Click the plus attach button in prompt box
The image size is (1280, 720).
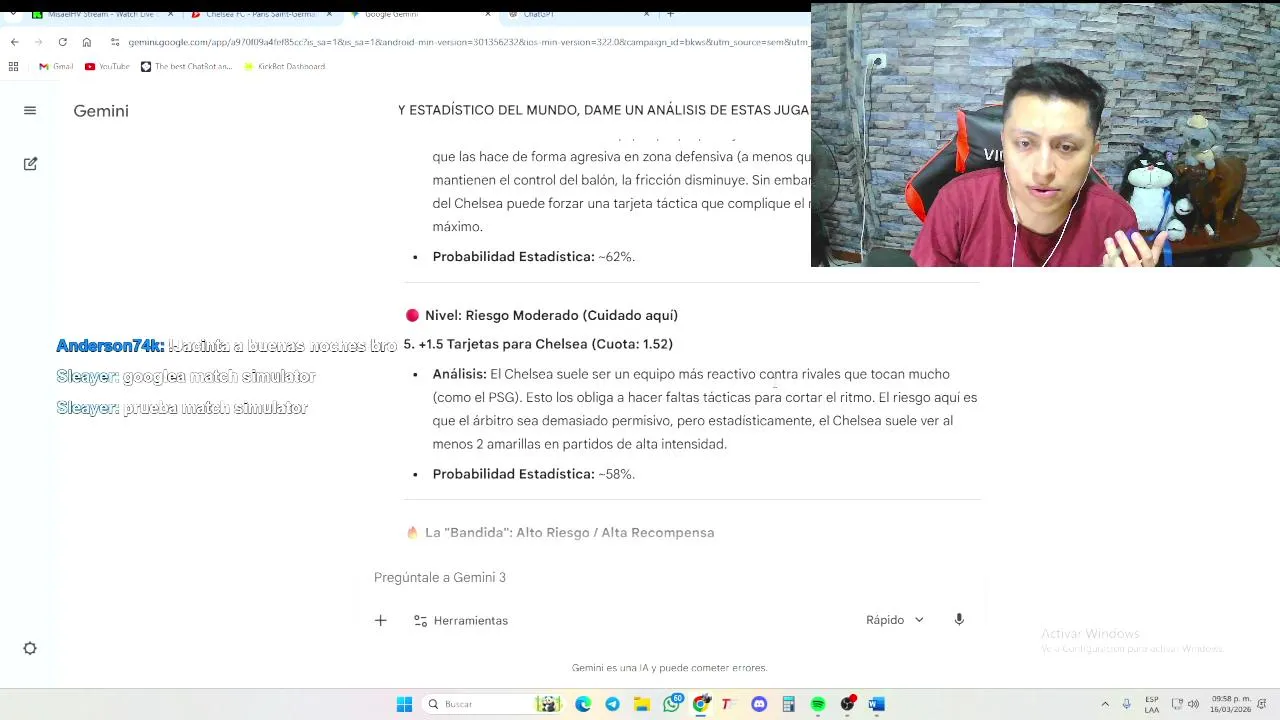tap(380, 620)
